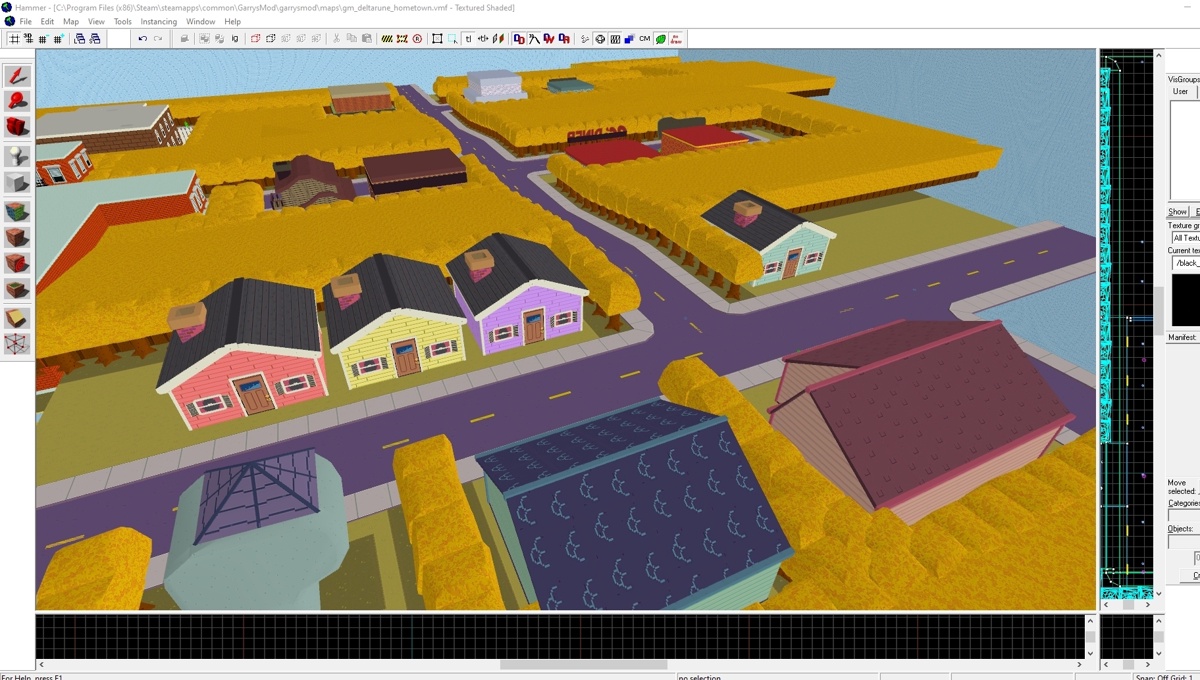Open the Texture group dropdown

[1185, 238]
